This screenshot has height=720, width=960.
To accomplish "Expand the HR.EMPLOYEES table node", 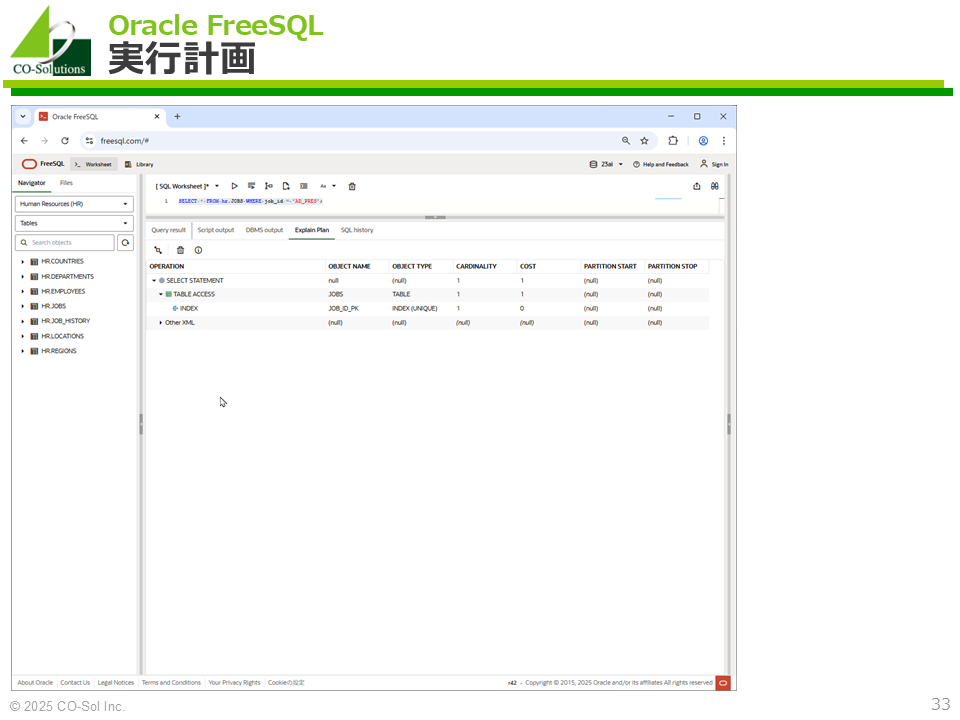I will point(22,292).
